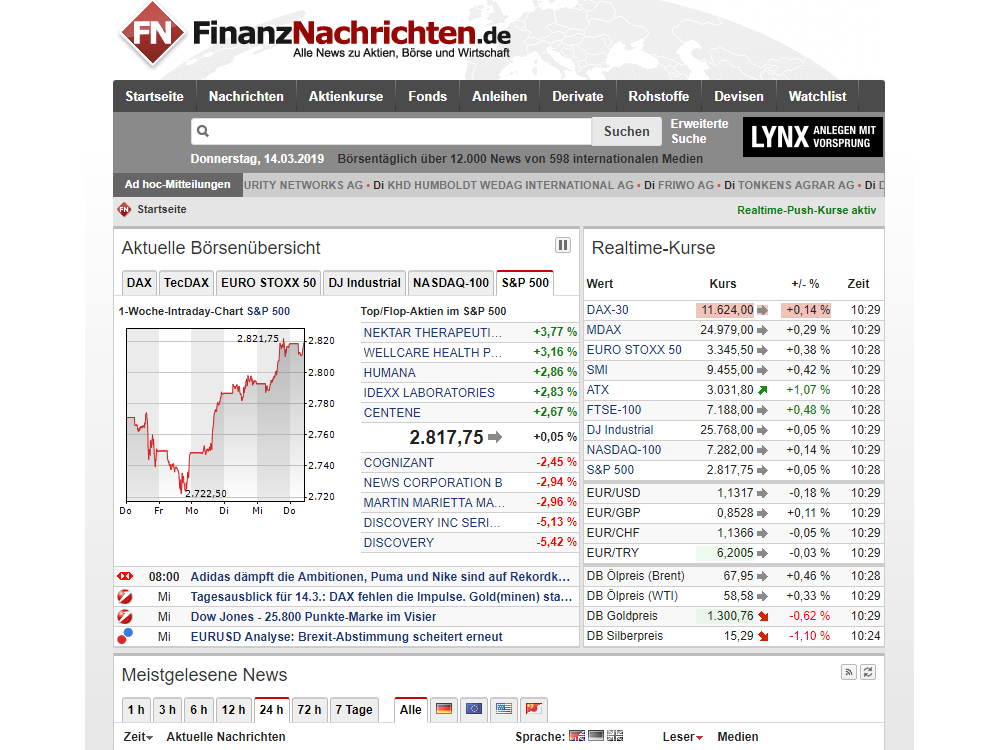Switch to the DAX tab
Viewport: 1000px width, 750px height.
tap(139, 283)
